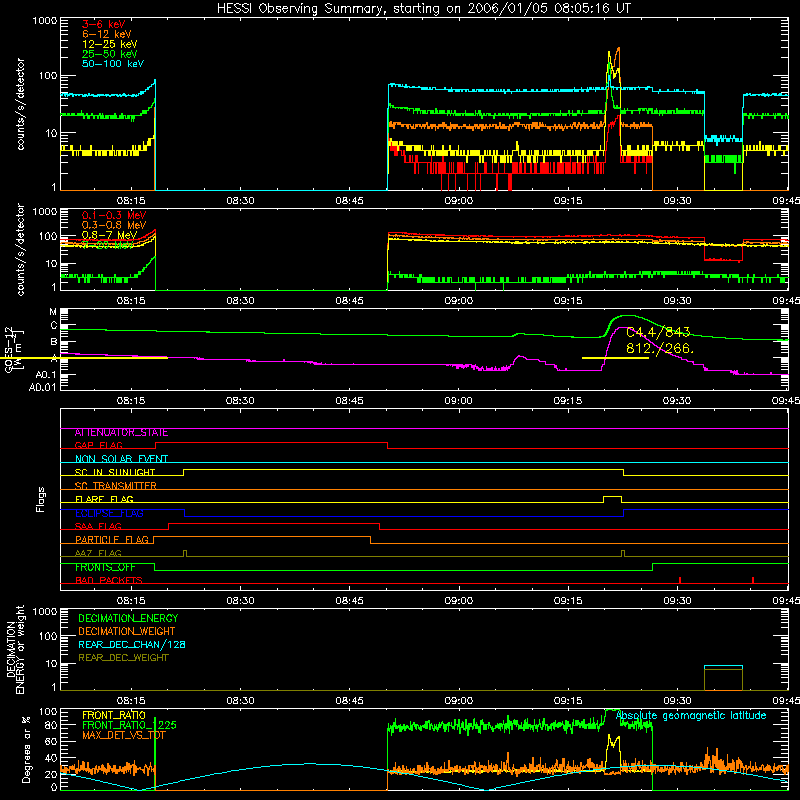Click the 0.3-0.8 MeV legend label
The image size is (800, 800).
click(x=114, y=225)
